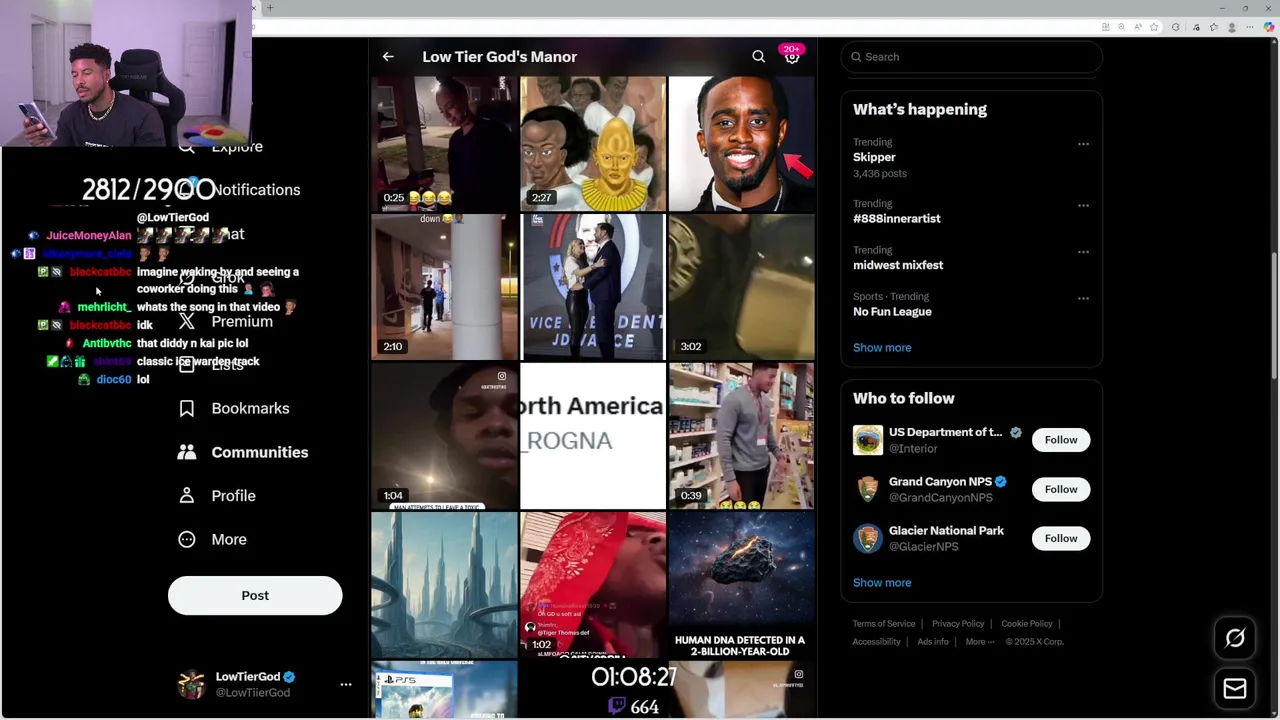This screenshot has width=1280, height=720.
Task: Open browser Settings and more dots
Action: pos(1249,27)
